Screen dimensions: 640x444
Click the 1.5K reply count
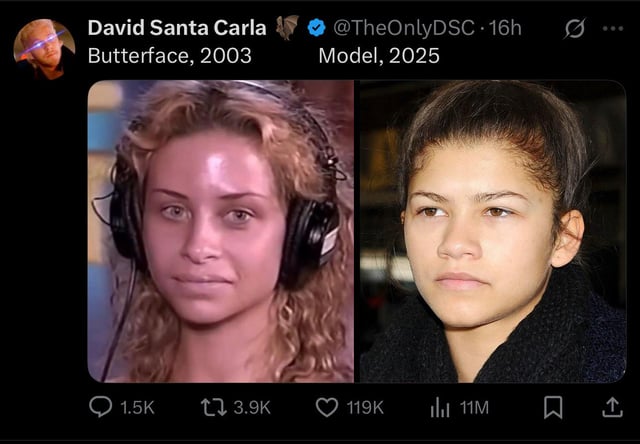point(137,408)
